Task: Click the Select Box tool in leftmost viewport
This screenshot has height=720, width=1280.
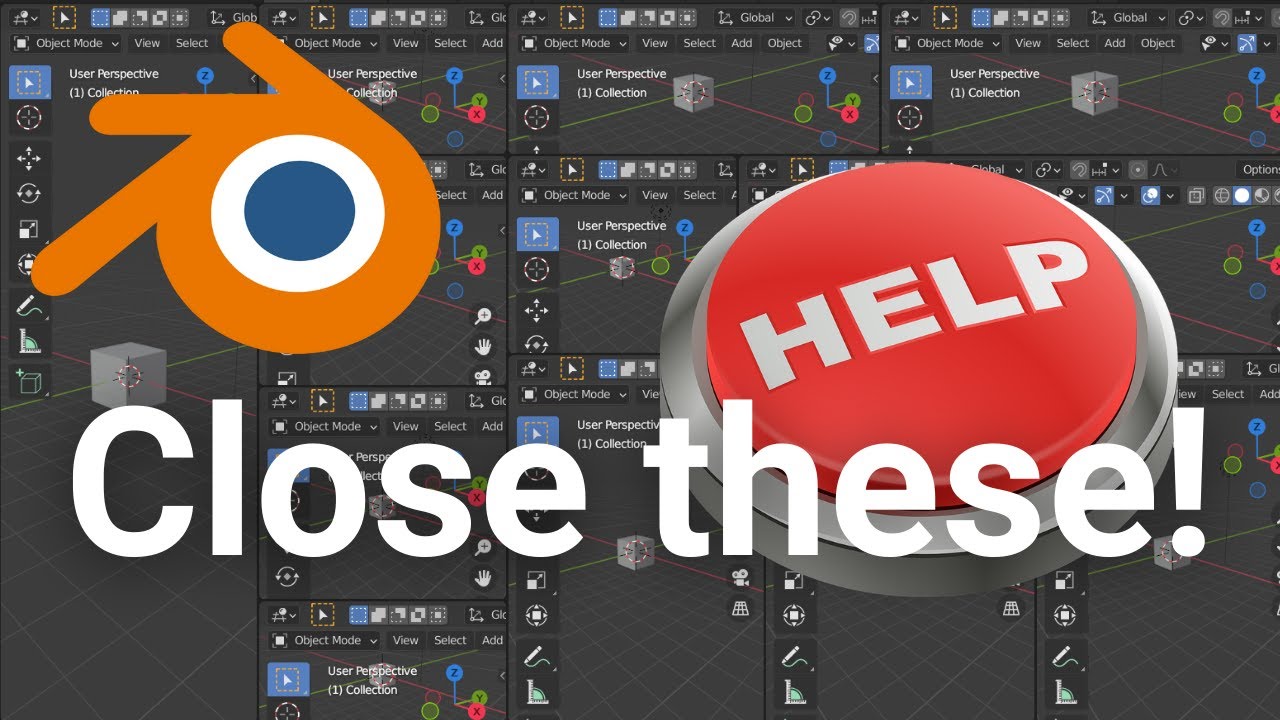Action: (x=29, y=82)
